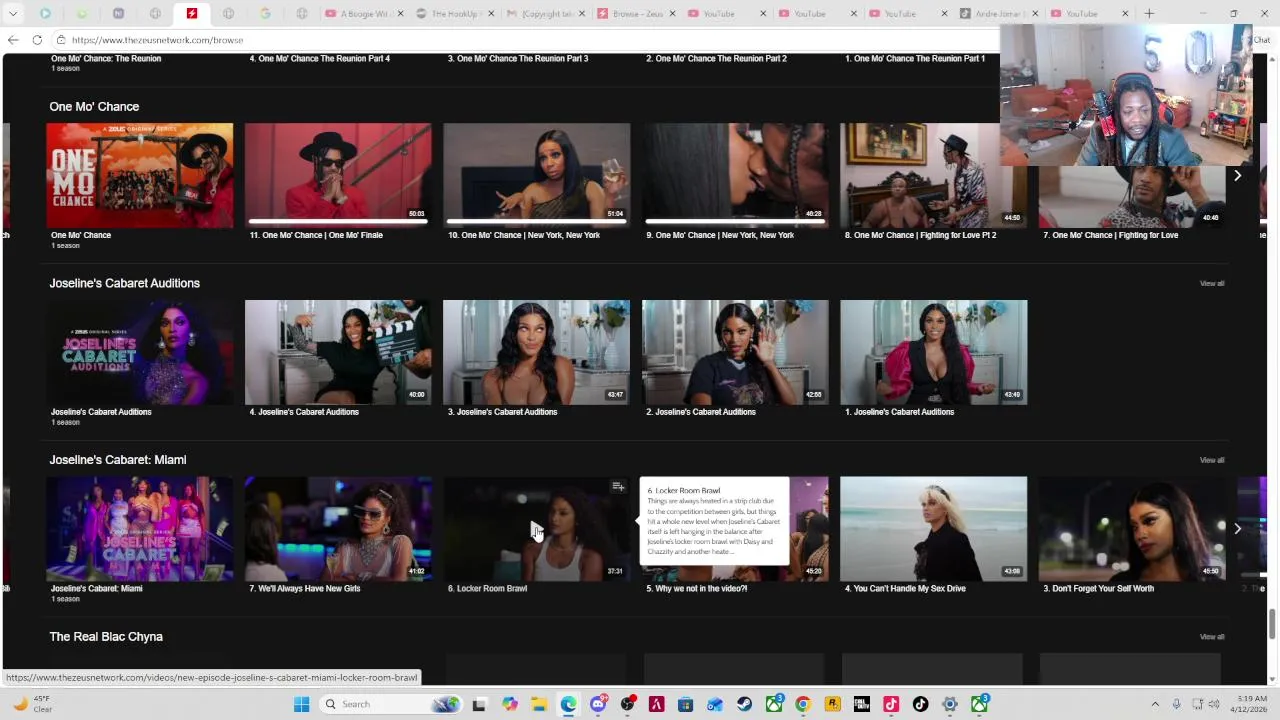This screenshot has height=720, width=1280.
Task: Open Google Chrome from taskbar
Action: tap(803, 704)
